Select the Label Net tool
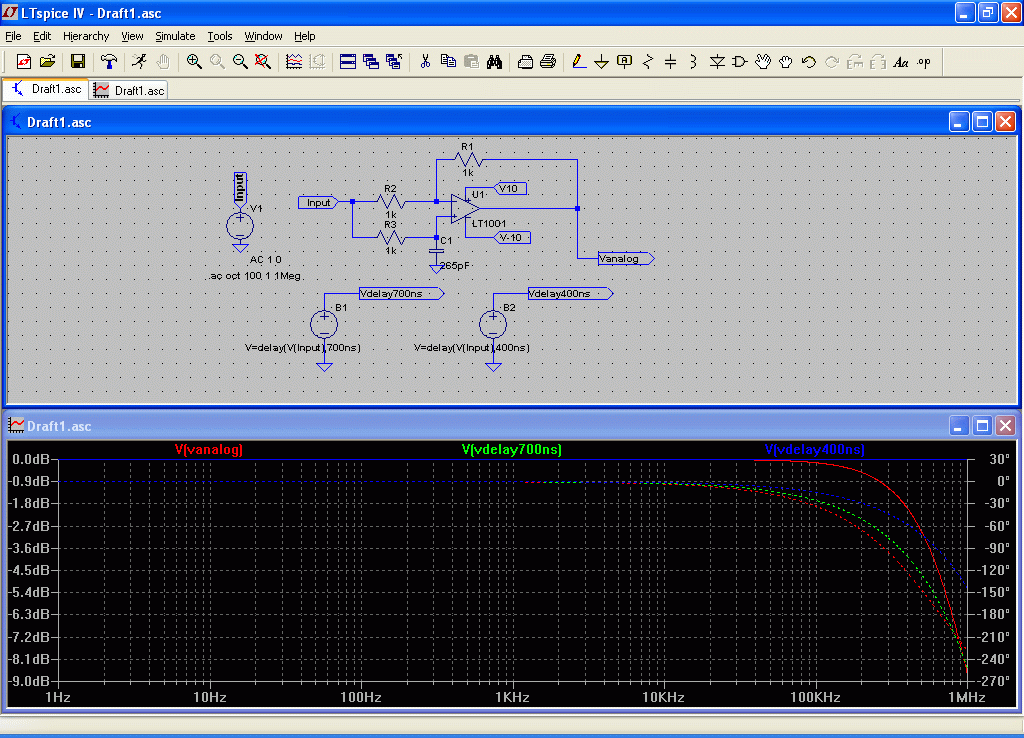Image resolution: width=1024 pixels, height=738 pixels. (x=624, y=61)
